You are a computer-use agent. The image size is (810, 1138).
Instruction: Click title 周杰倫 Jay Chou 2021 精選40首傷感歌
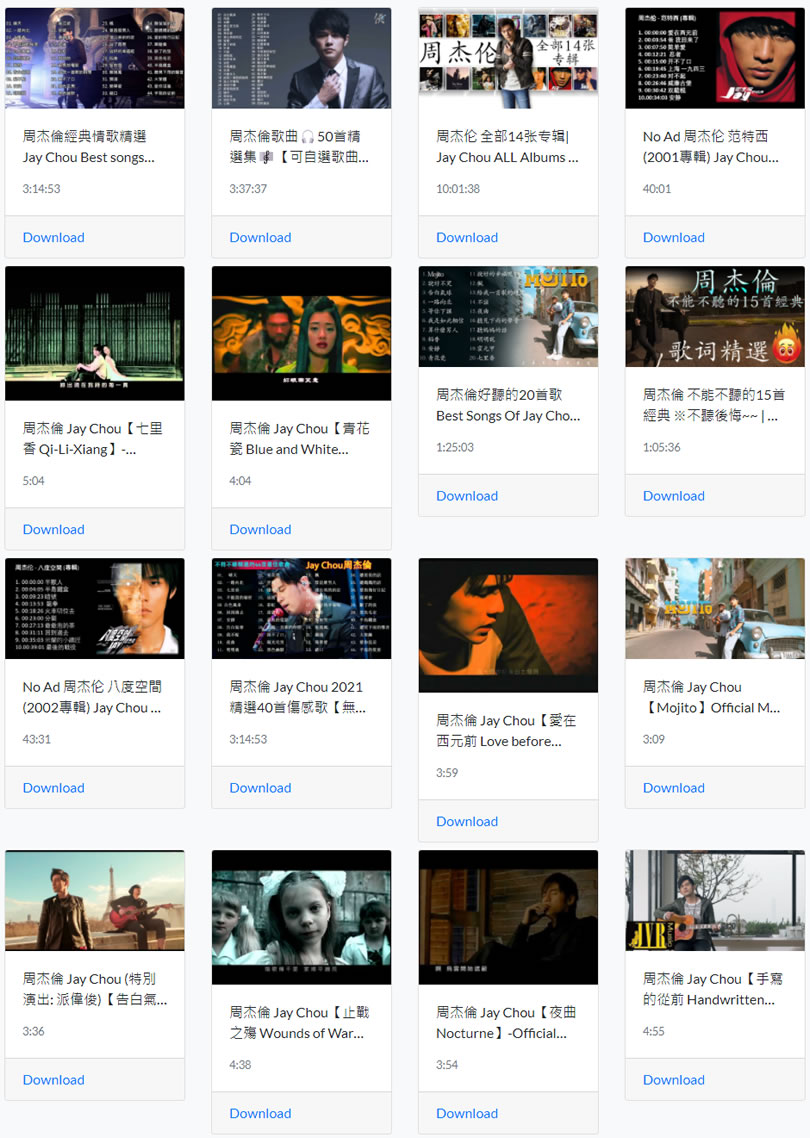click(x=298, y=697)
